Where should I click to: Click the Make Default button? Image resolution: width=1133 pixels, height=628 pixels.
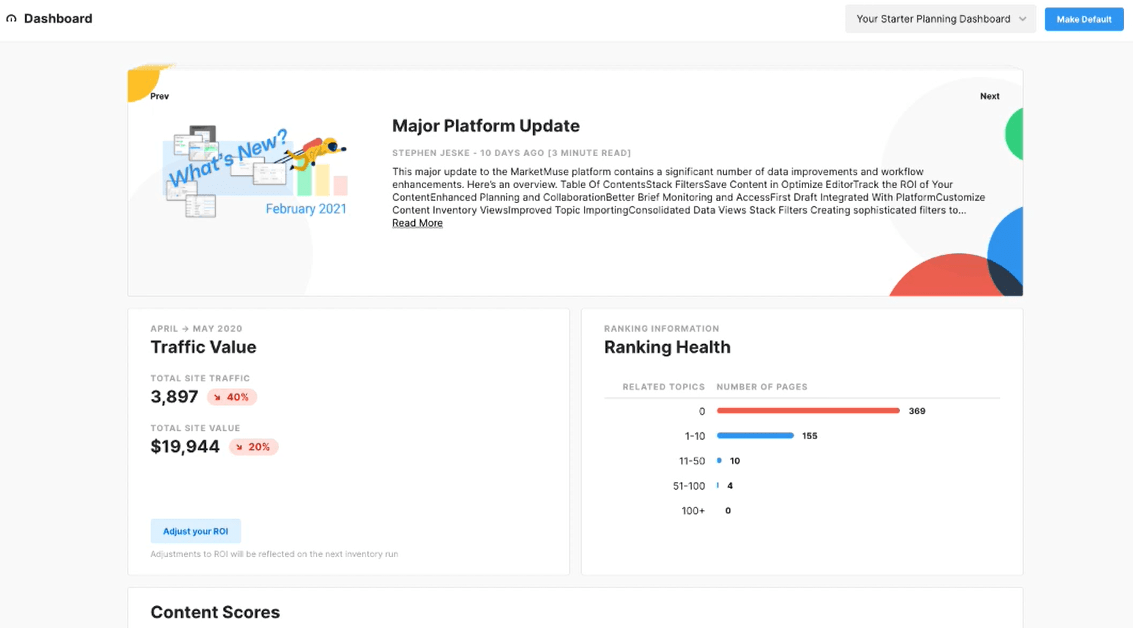1083,19
